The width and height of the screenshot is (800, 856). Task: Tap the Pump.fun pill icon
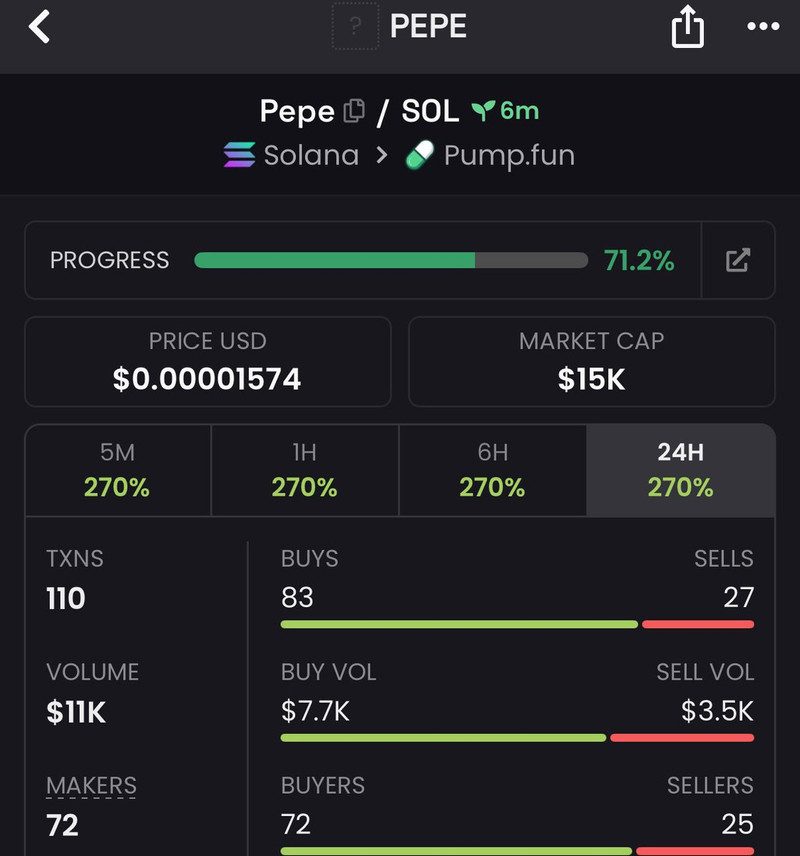420,156
